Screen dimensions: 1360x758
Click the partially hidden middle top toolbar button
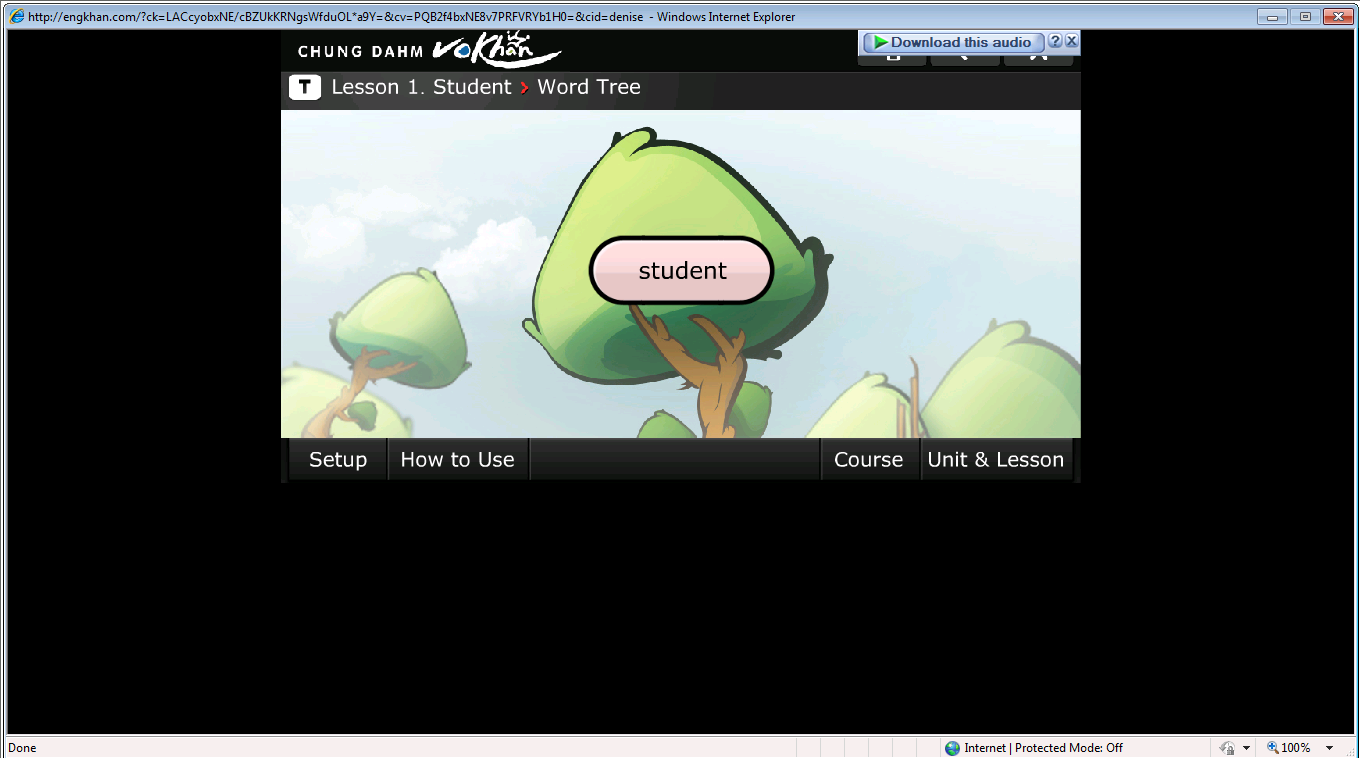click(965, 60)
